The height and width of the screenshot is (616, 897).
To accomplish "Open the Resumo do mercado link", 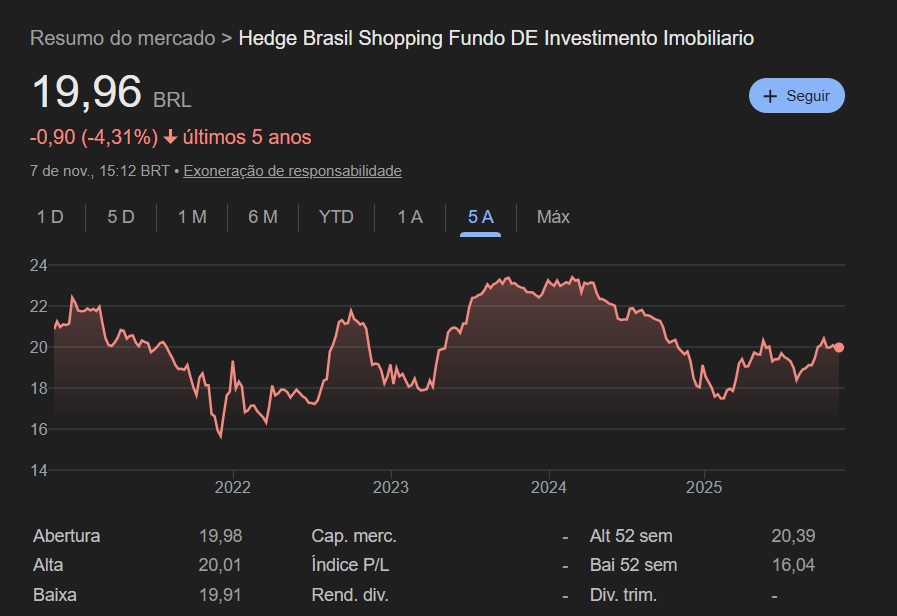I will tap(122, 39).
